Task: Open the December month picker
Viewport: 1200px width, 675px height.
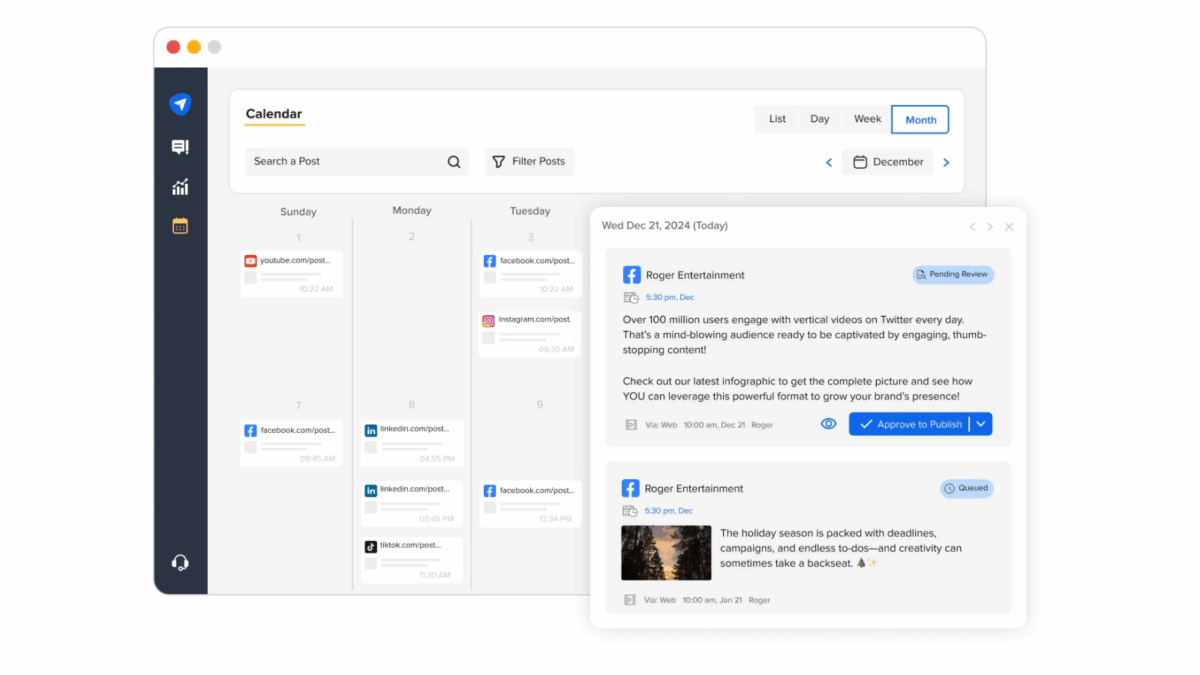Action: [888, 162]
